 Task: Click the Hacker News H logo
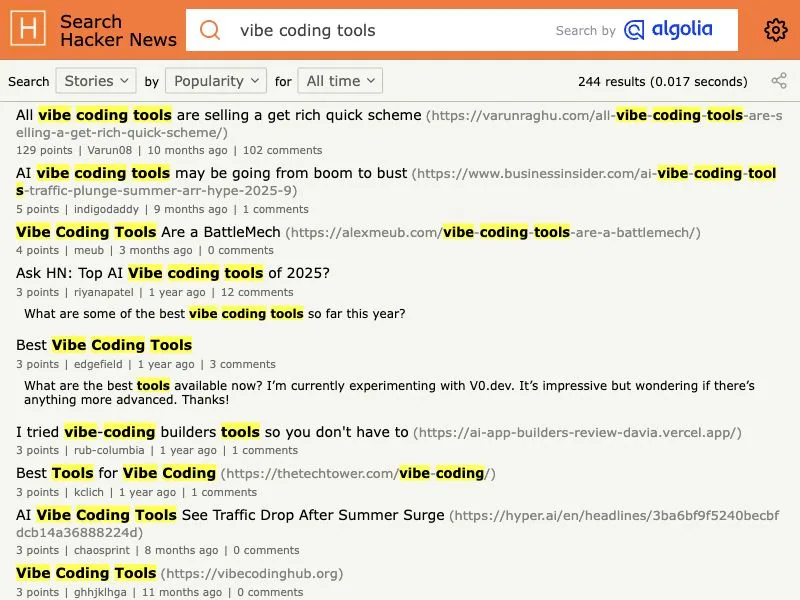pos(28,29)
